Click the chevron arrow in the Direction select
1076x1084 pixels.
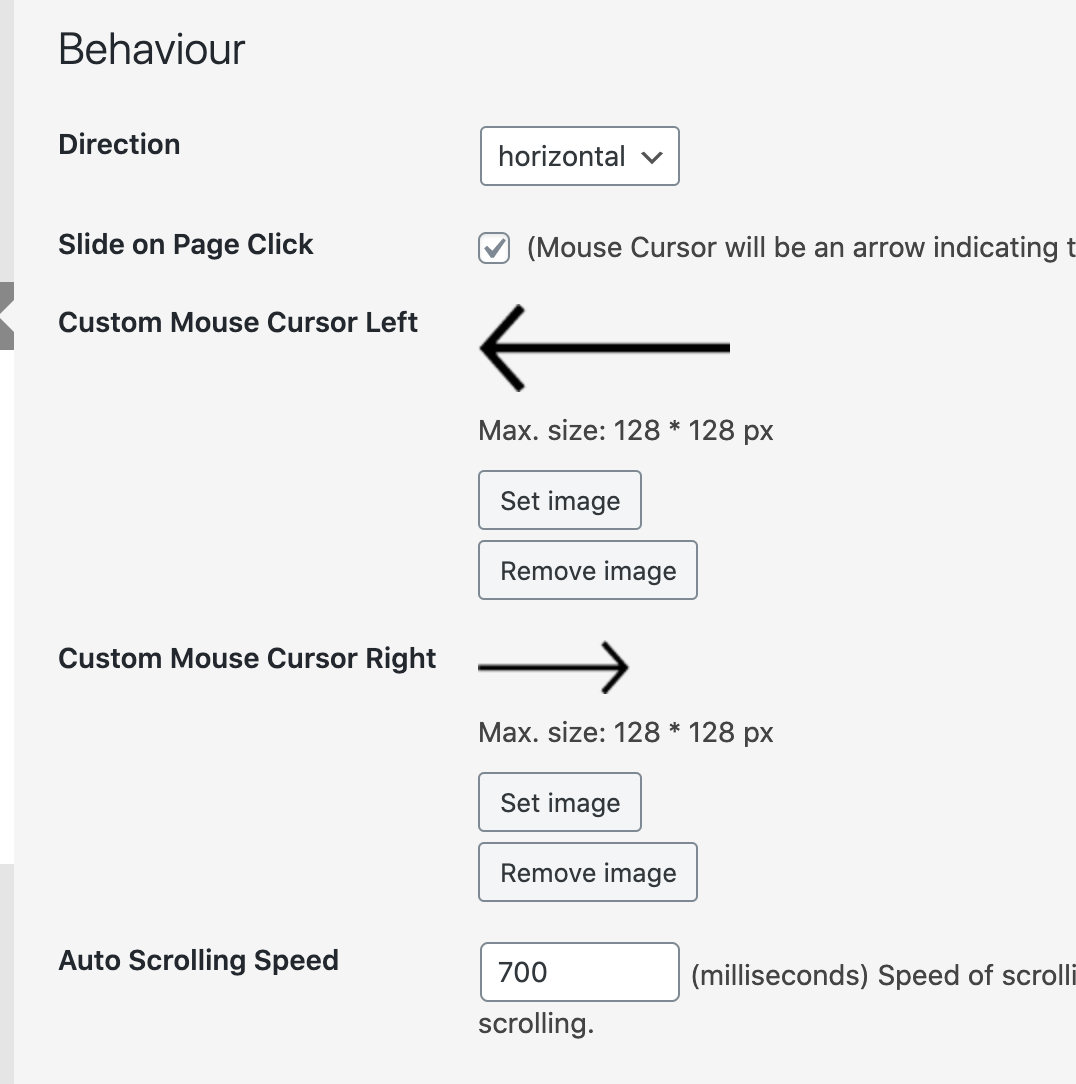(x=652, y=157)
